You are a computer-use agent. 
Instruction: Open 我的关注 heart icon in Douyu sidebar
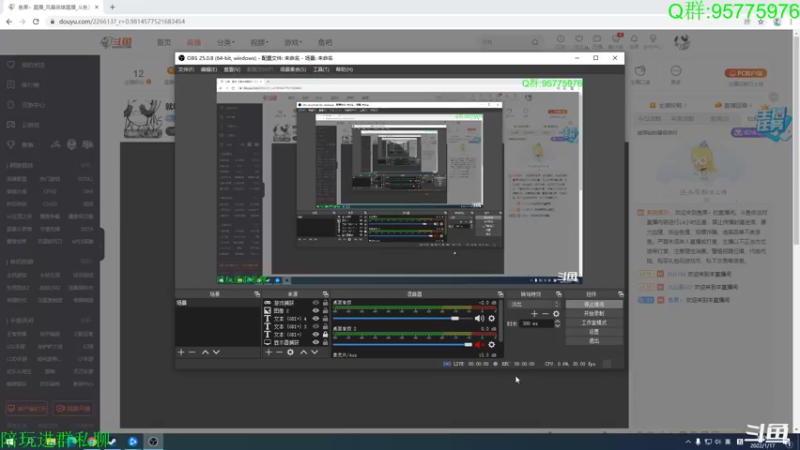pyautogui.click(x=11, y=65)
